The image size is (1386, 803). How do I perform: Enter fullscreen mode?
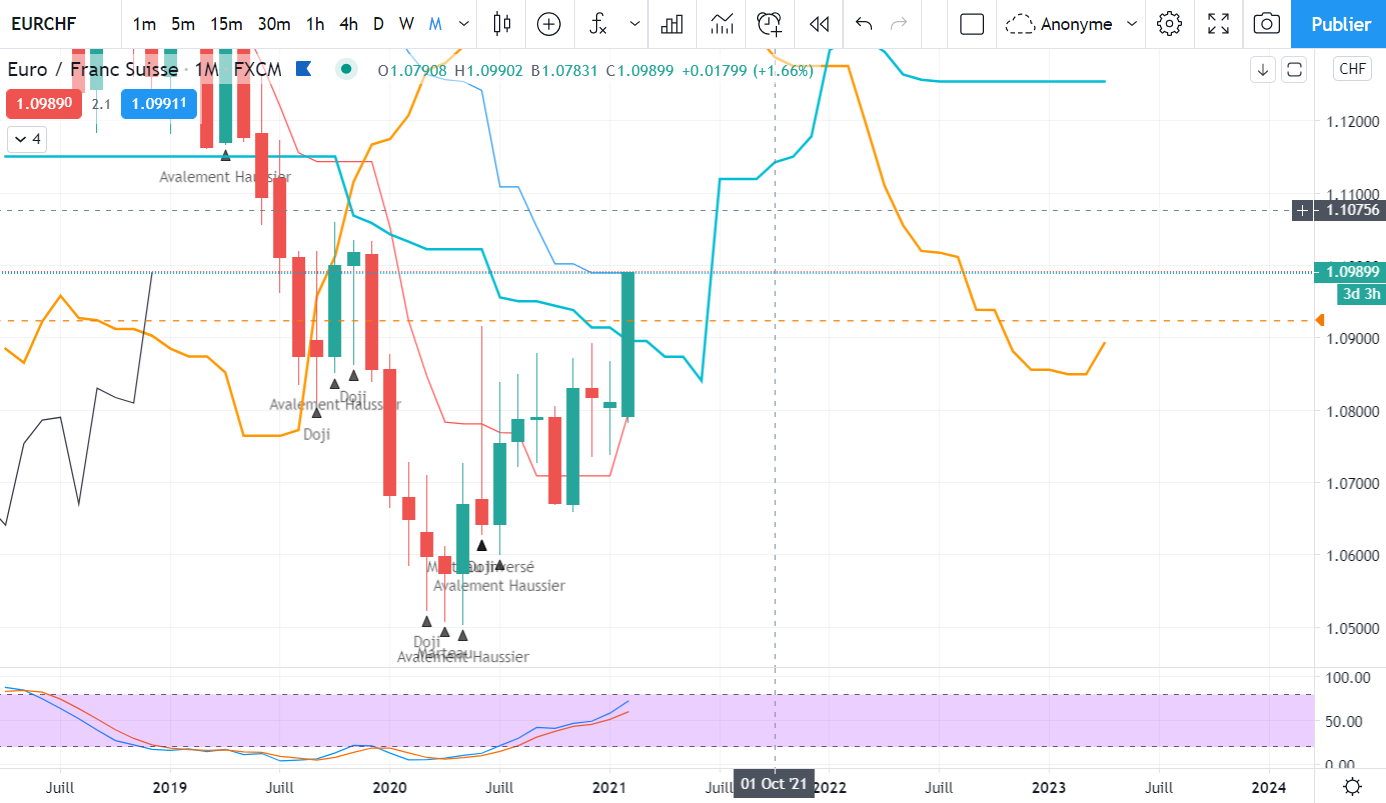1218,24
